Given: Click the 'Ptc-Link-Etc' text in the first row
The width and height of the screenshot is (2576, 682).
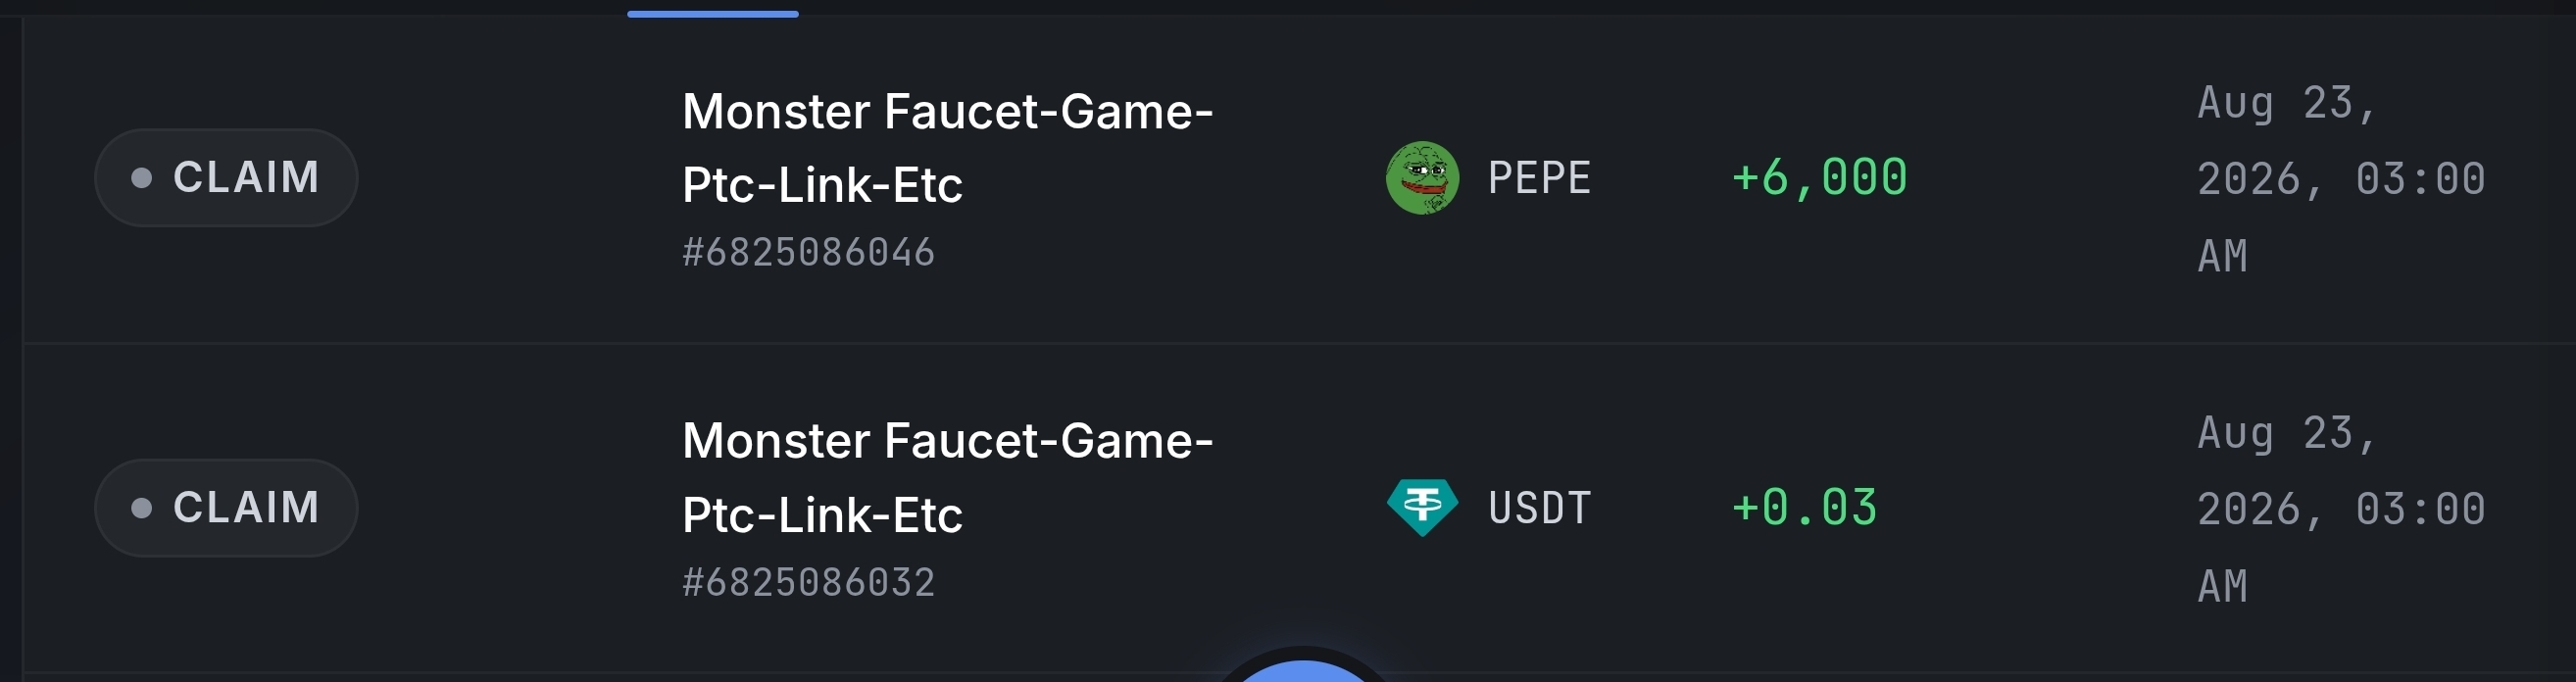Looking at the screenshot, I should click(822, 185).
